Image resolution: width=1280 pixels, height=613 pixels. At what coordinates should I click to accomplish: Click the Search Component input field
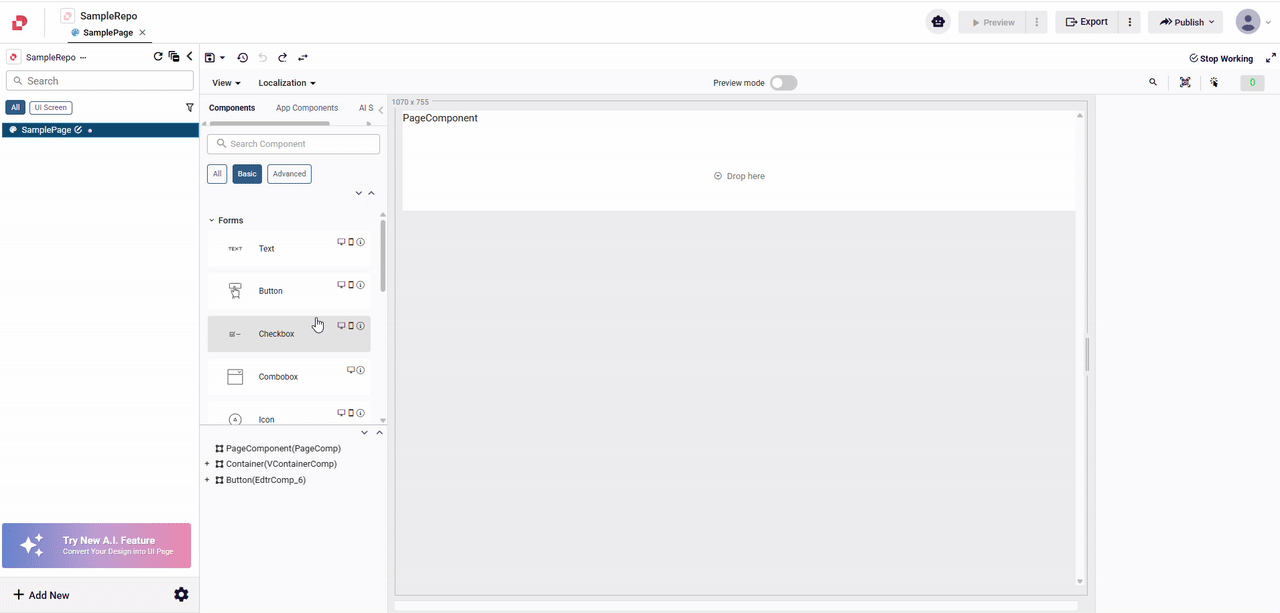pos(294,144)
